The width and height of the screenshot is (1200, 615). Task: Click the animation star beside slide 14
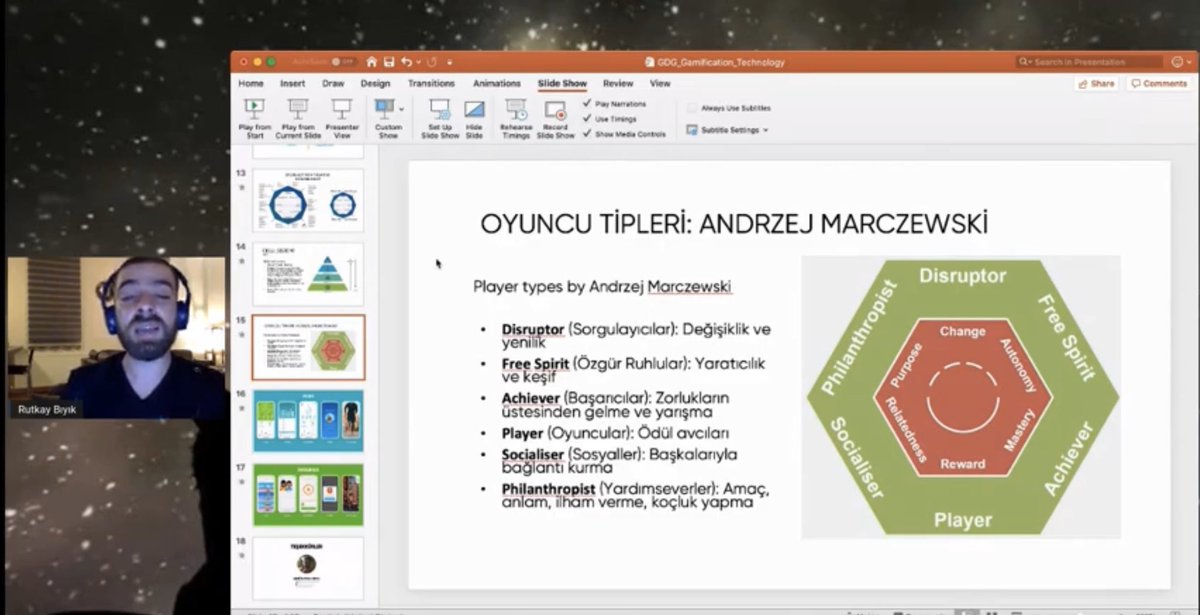pos(241,260)
